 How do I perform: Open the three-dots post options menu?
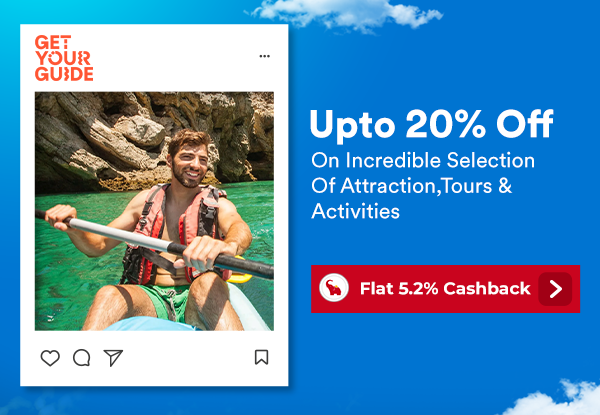(x=264, y=56)
